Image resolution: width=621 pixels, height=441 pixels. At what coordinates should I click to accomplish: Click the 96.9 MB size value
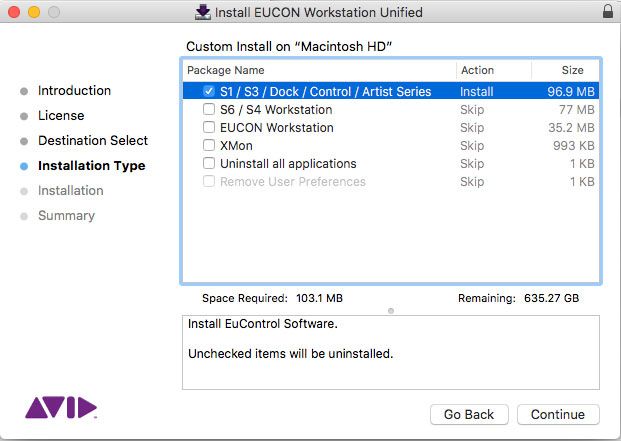click(571, 91)
